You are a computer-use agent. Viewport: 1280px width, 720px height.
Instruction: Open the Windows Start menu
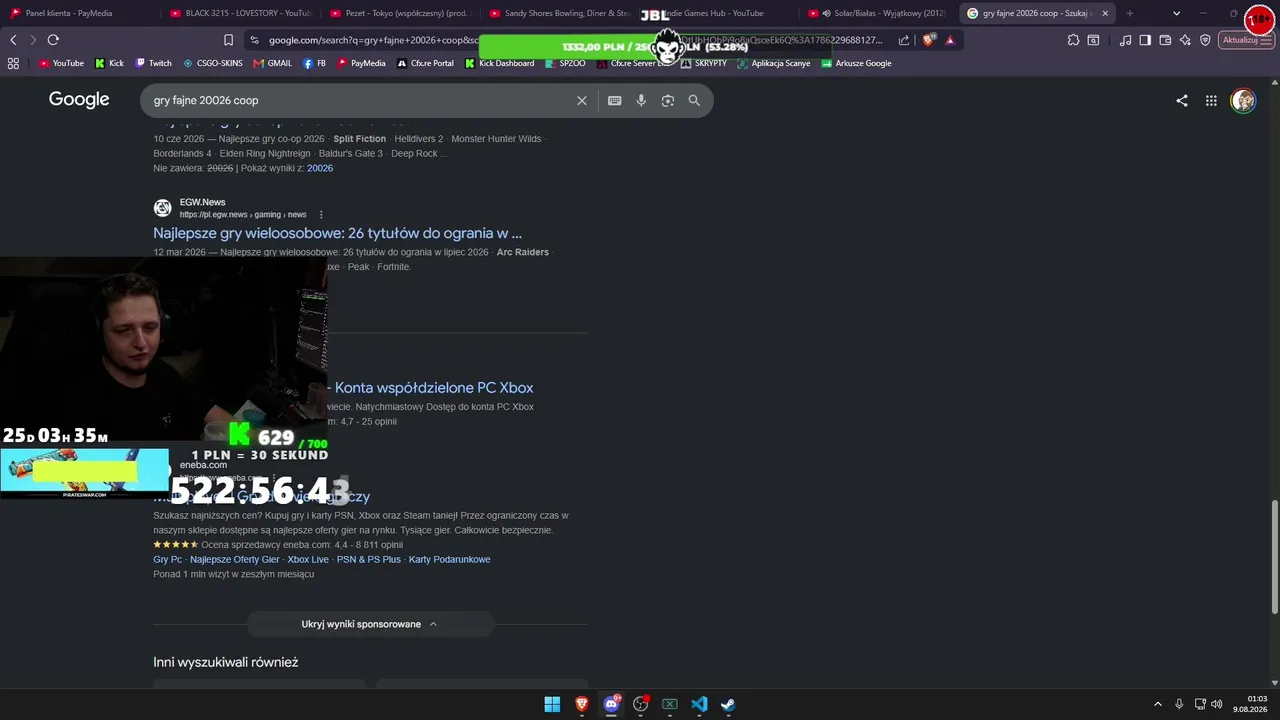point(552,704)
